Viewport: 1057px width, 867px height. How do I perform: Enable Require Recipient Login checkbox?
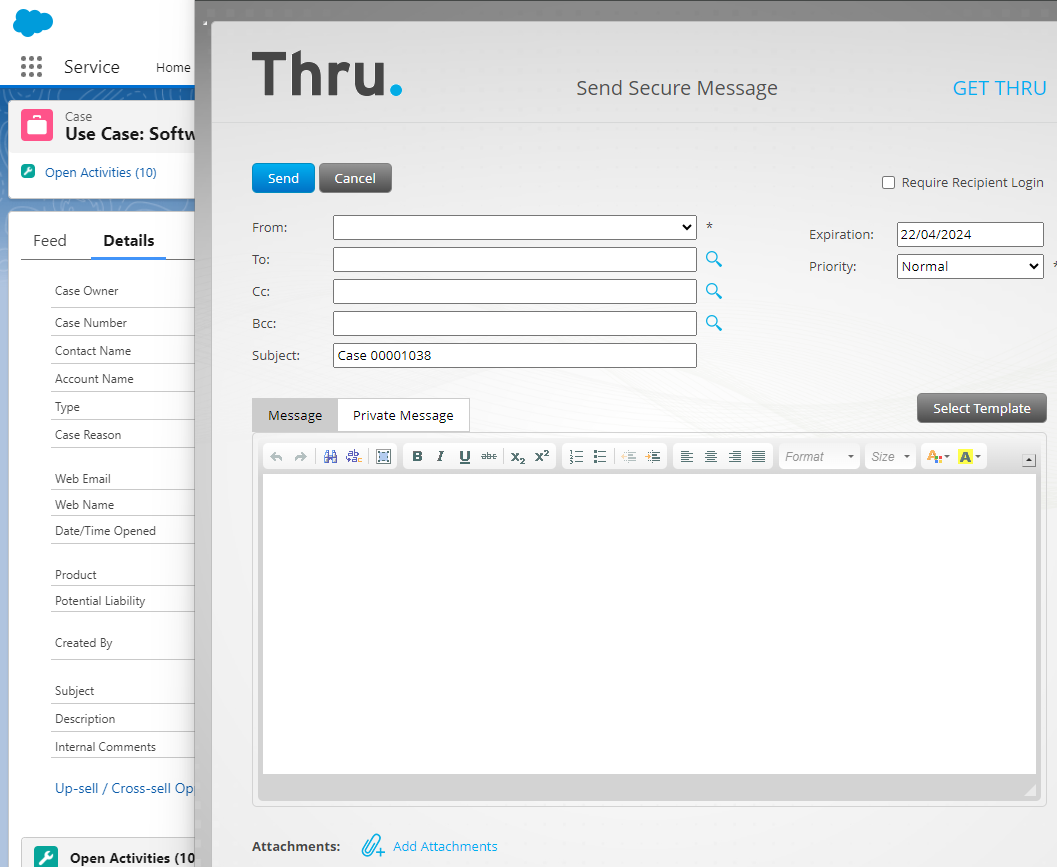(888, 183)
